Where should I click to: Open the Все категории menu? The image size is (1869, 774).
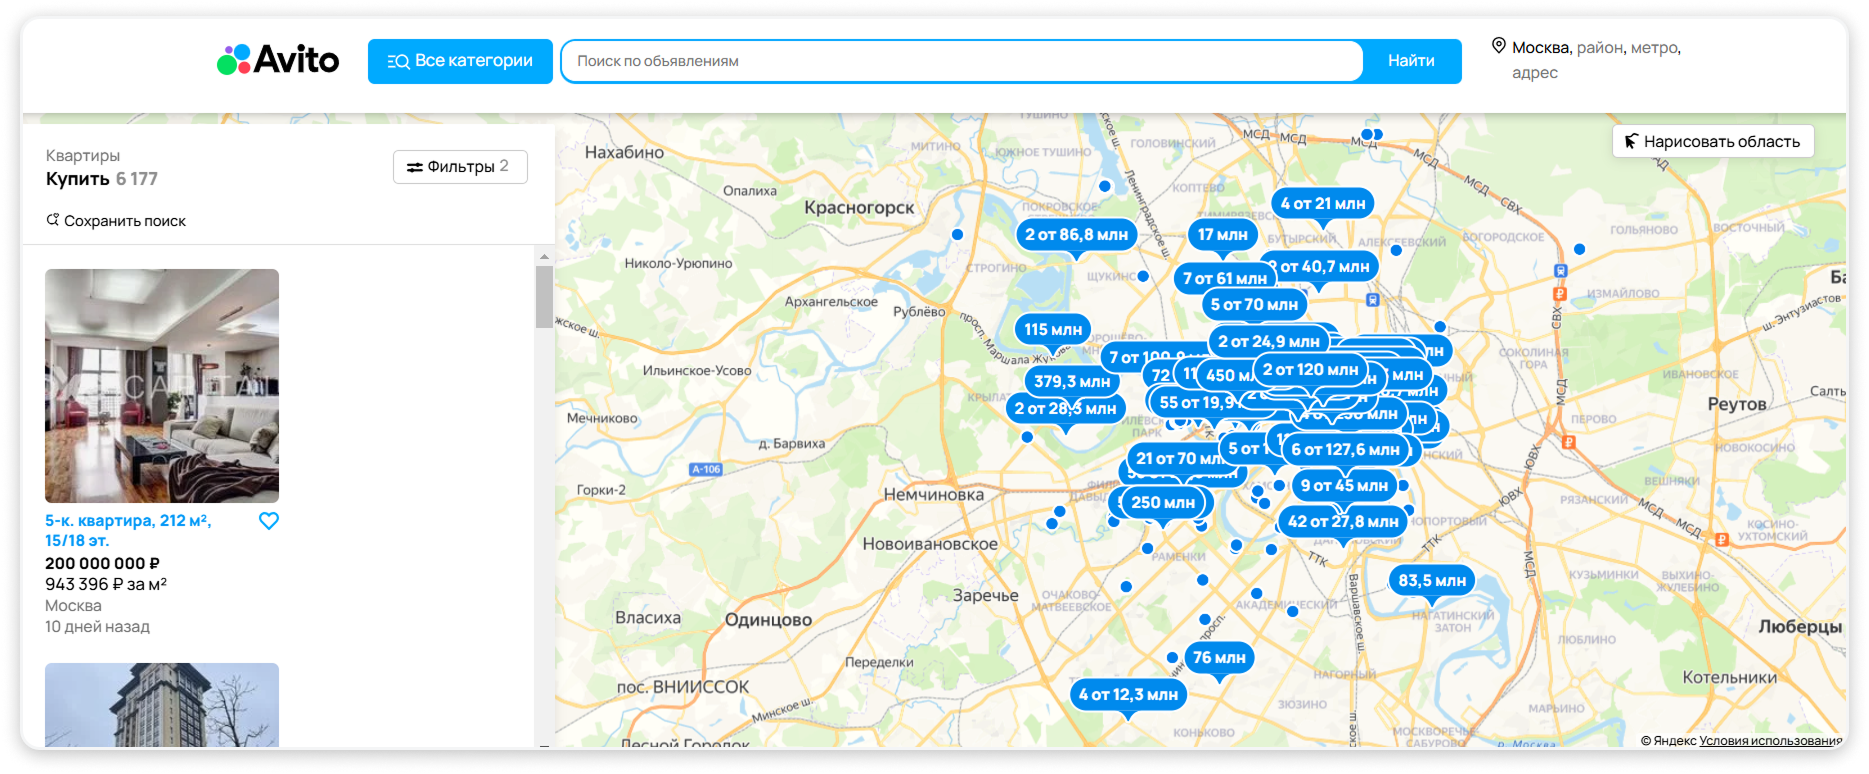click(x=460, y=61)
